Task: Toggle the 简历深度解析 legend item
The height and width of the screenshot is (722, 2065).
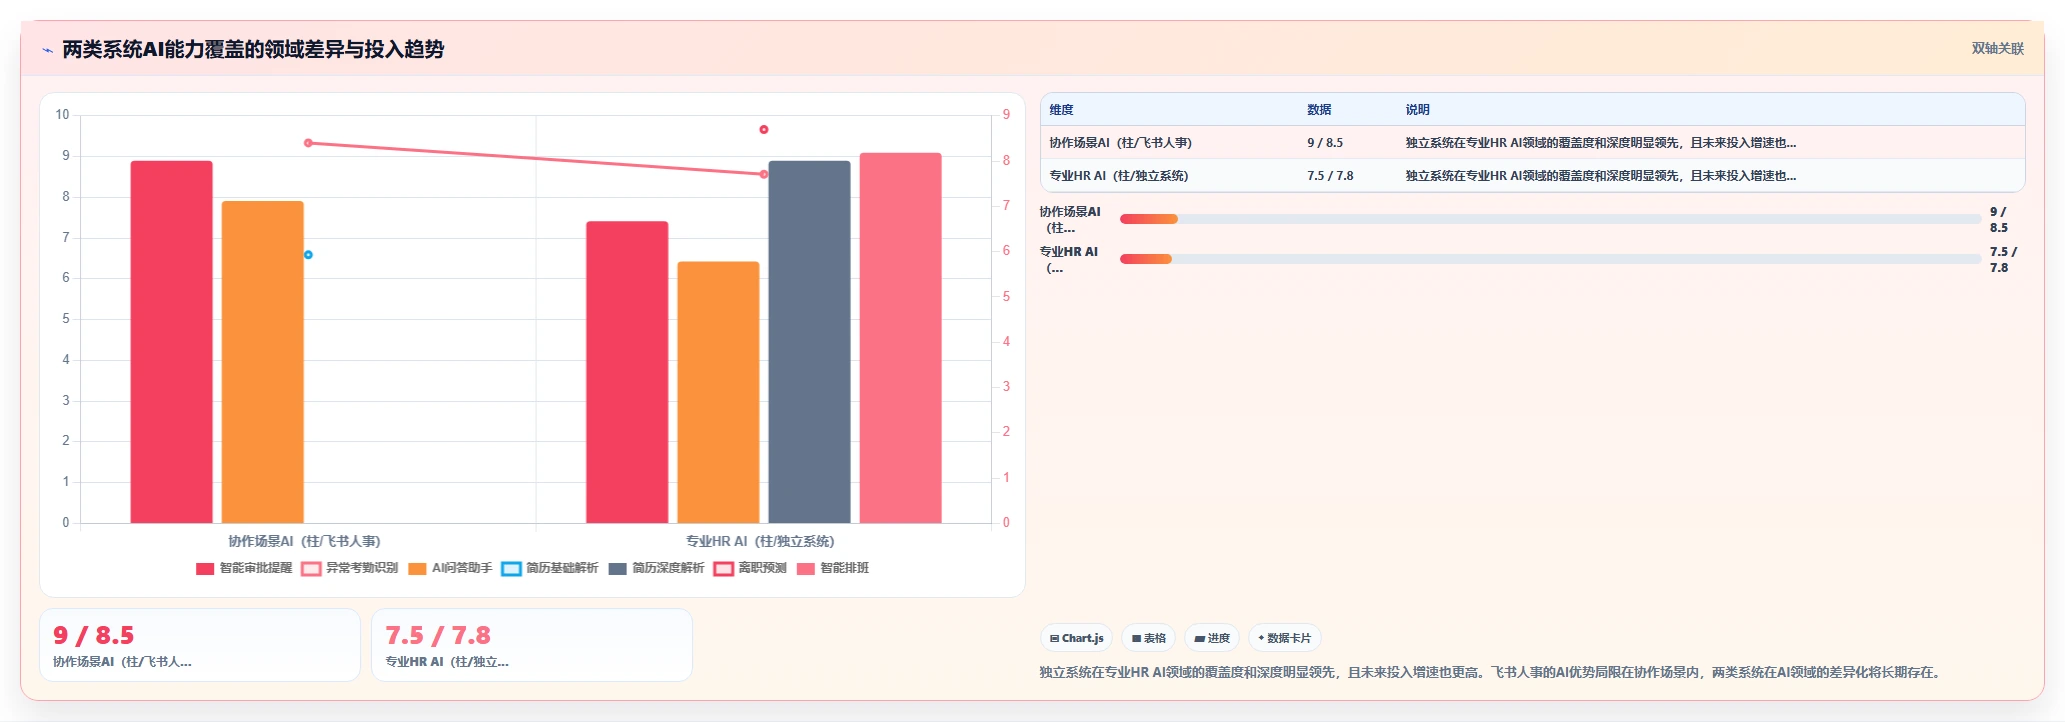Action: click(x=656, y=568)
